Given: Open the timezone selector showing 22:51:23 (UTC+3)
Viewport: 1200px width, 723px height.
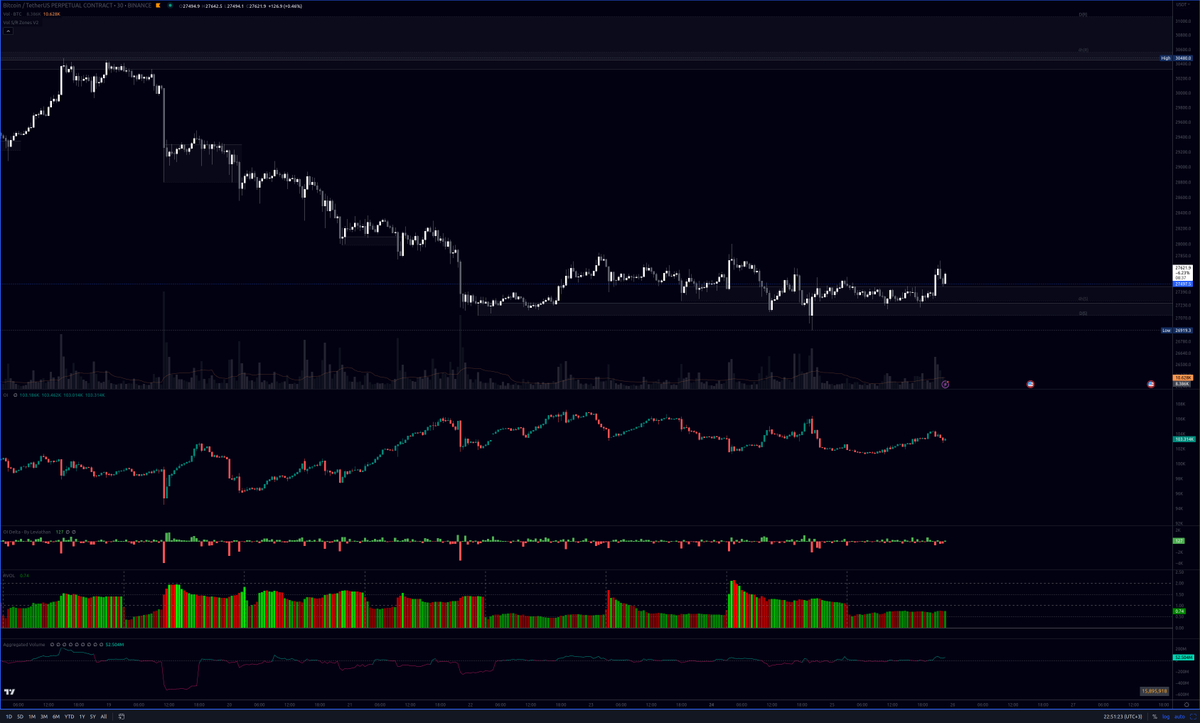Looking at the screenshot, I should pos(1122,716).
